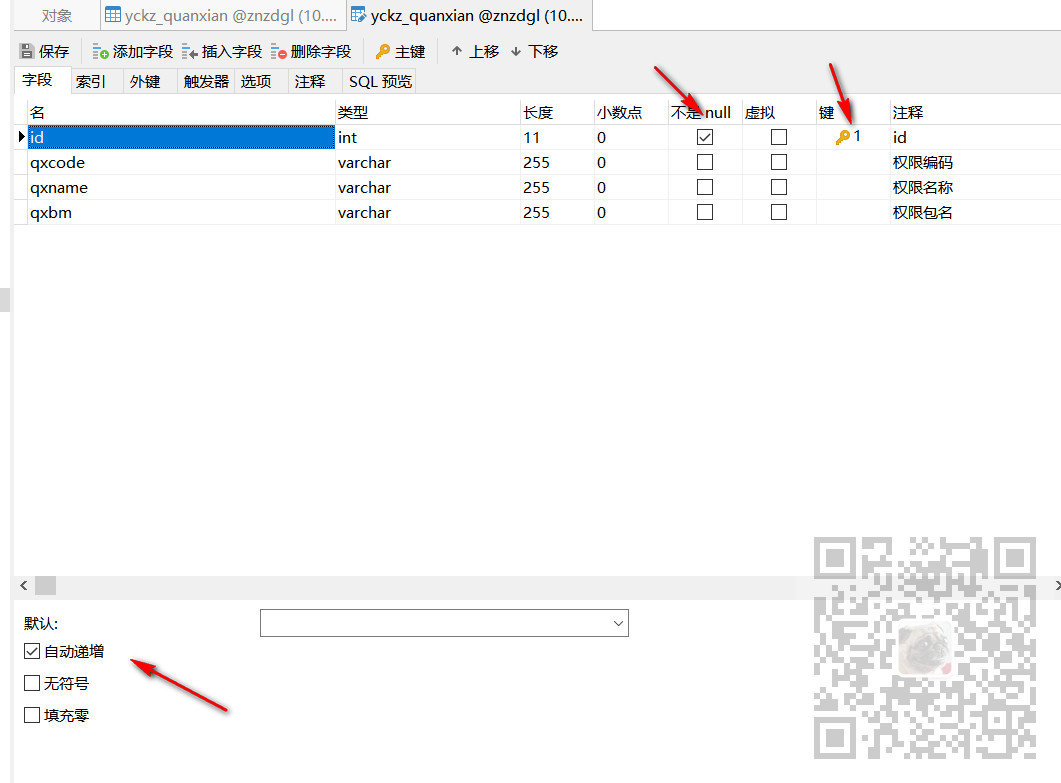Click the horizontal scrollbar left arrow
The width and height of the screenshot is (1061, 783).
(24, 585)
